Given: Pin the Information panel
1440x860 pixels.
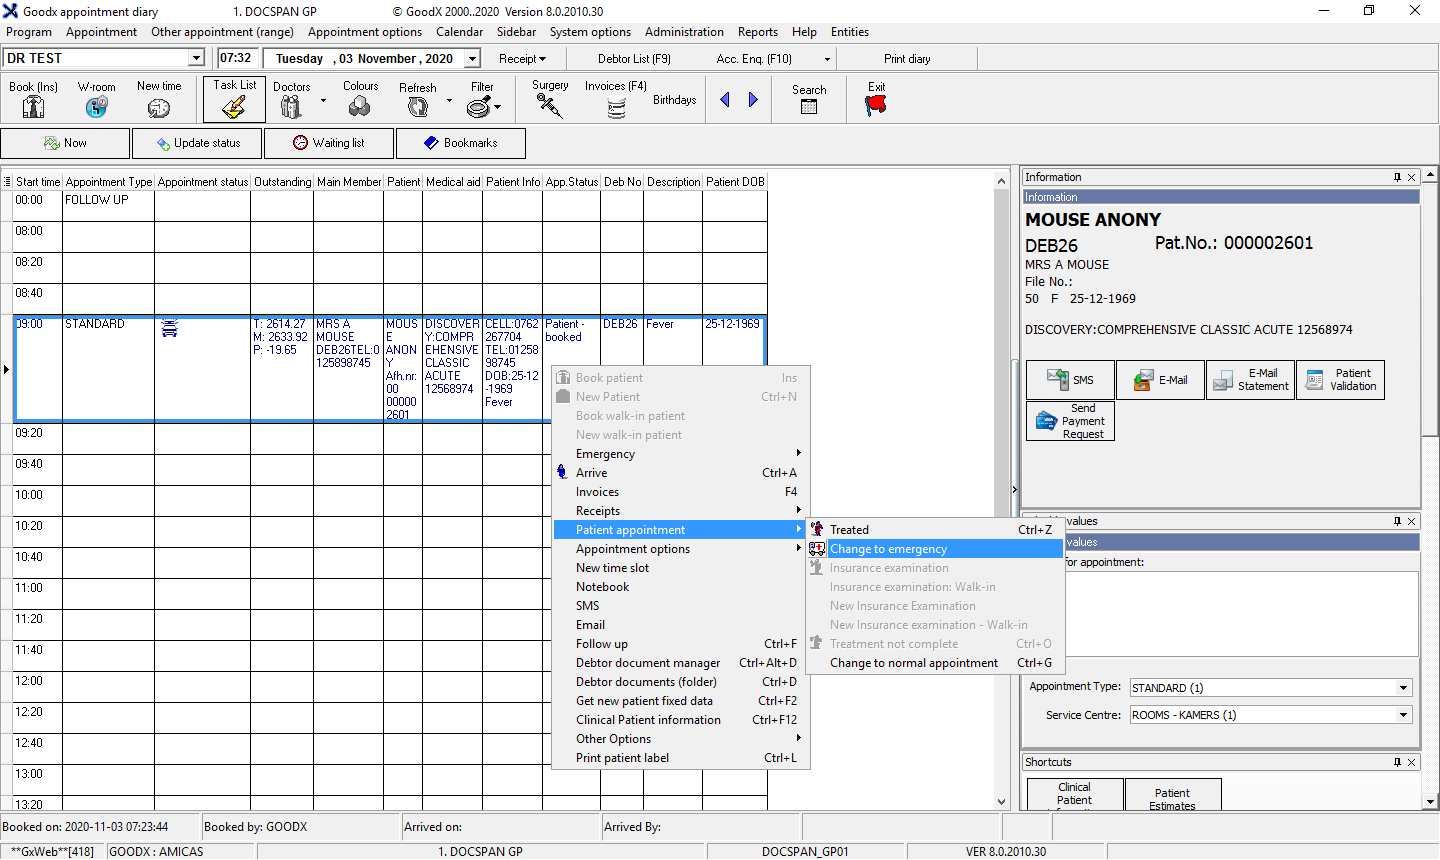Looking at the screenshot, I should click(x=1397, y=177).
